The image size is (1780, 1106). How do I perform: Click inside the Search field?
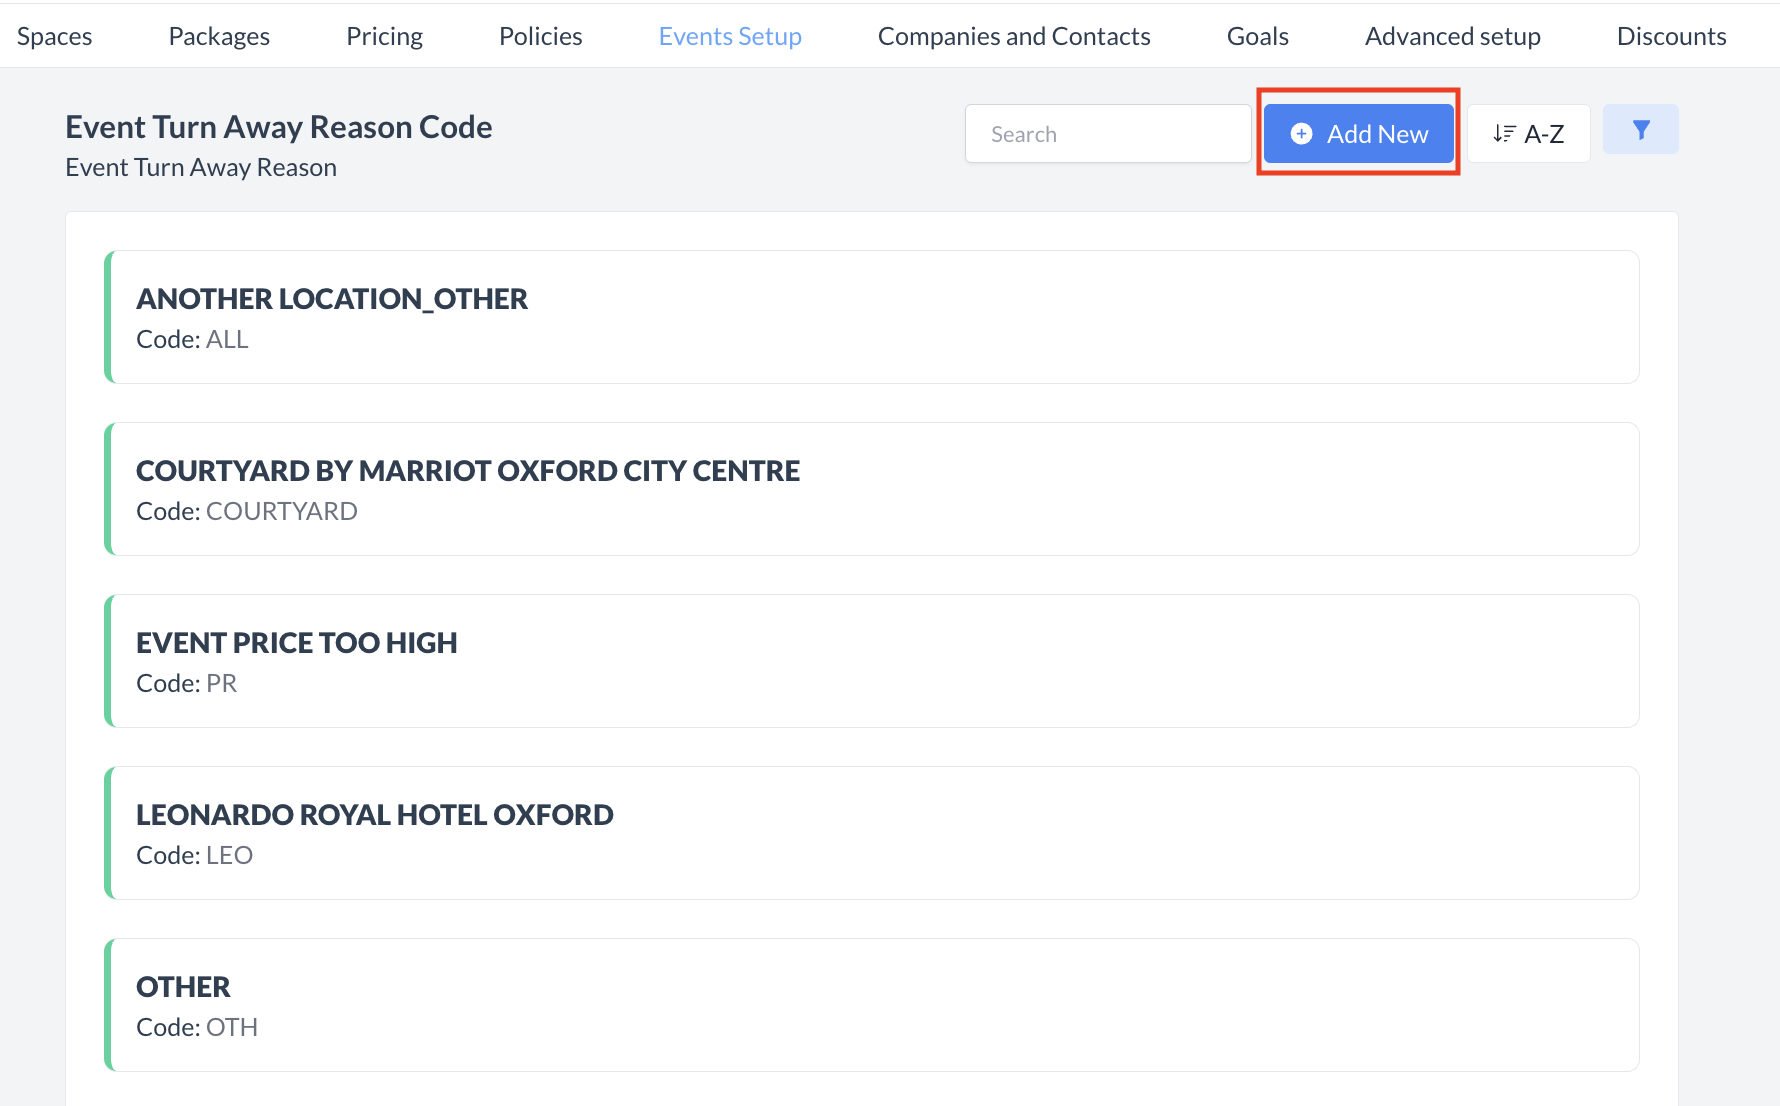point(1107,134)
